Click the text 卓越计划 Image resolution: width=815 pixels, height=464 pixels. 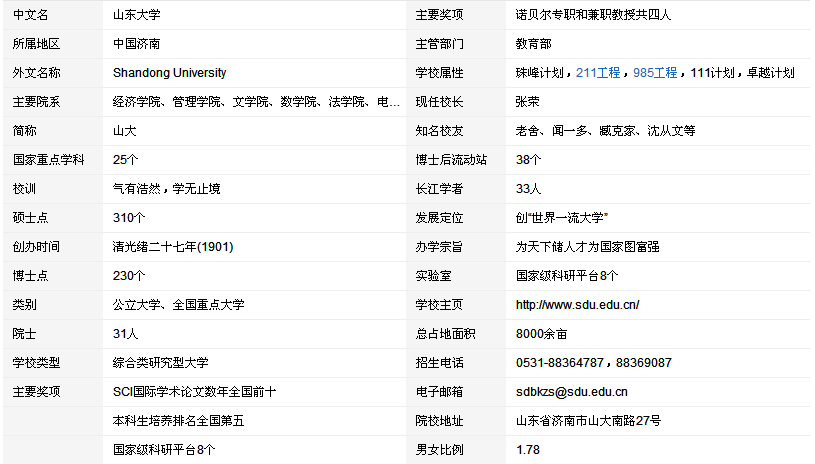771,73
